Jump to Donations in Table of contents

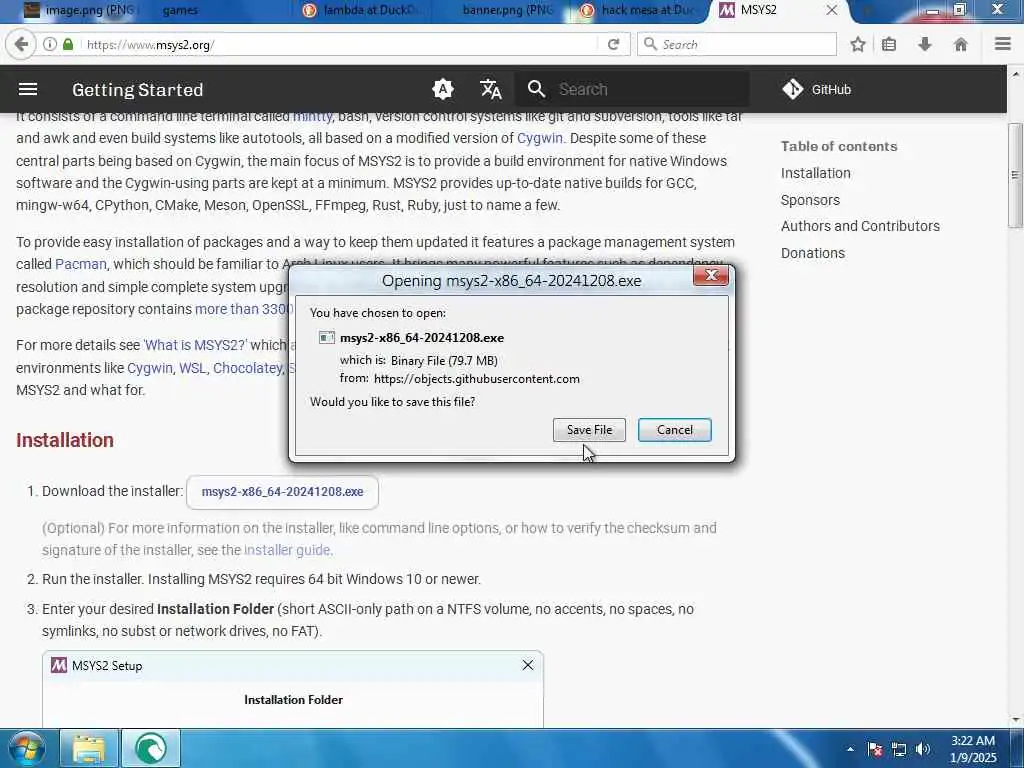click(x=813, y=253)
